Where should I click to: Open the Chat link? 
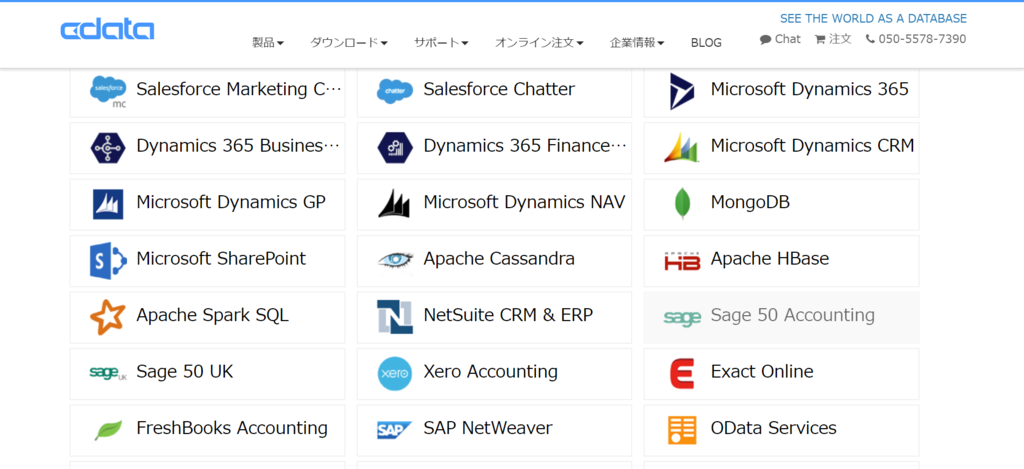pos(780,39)
